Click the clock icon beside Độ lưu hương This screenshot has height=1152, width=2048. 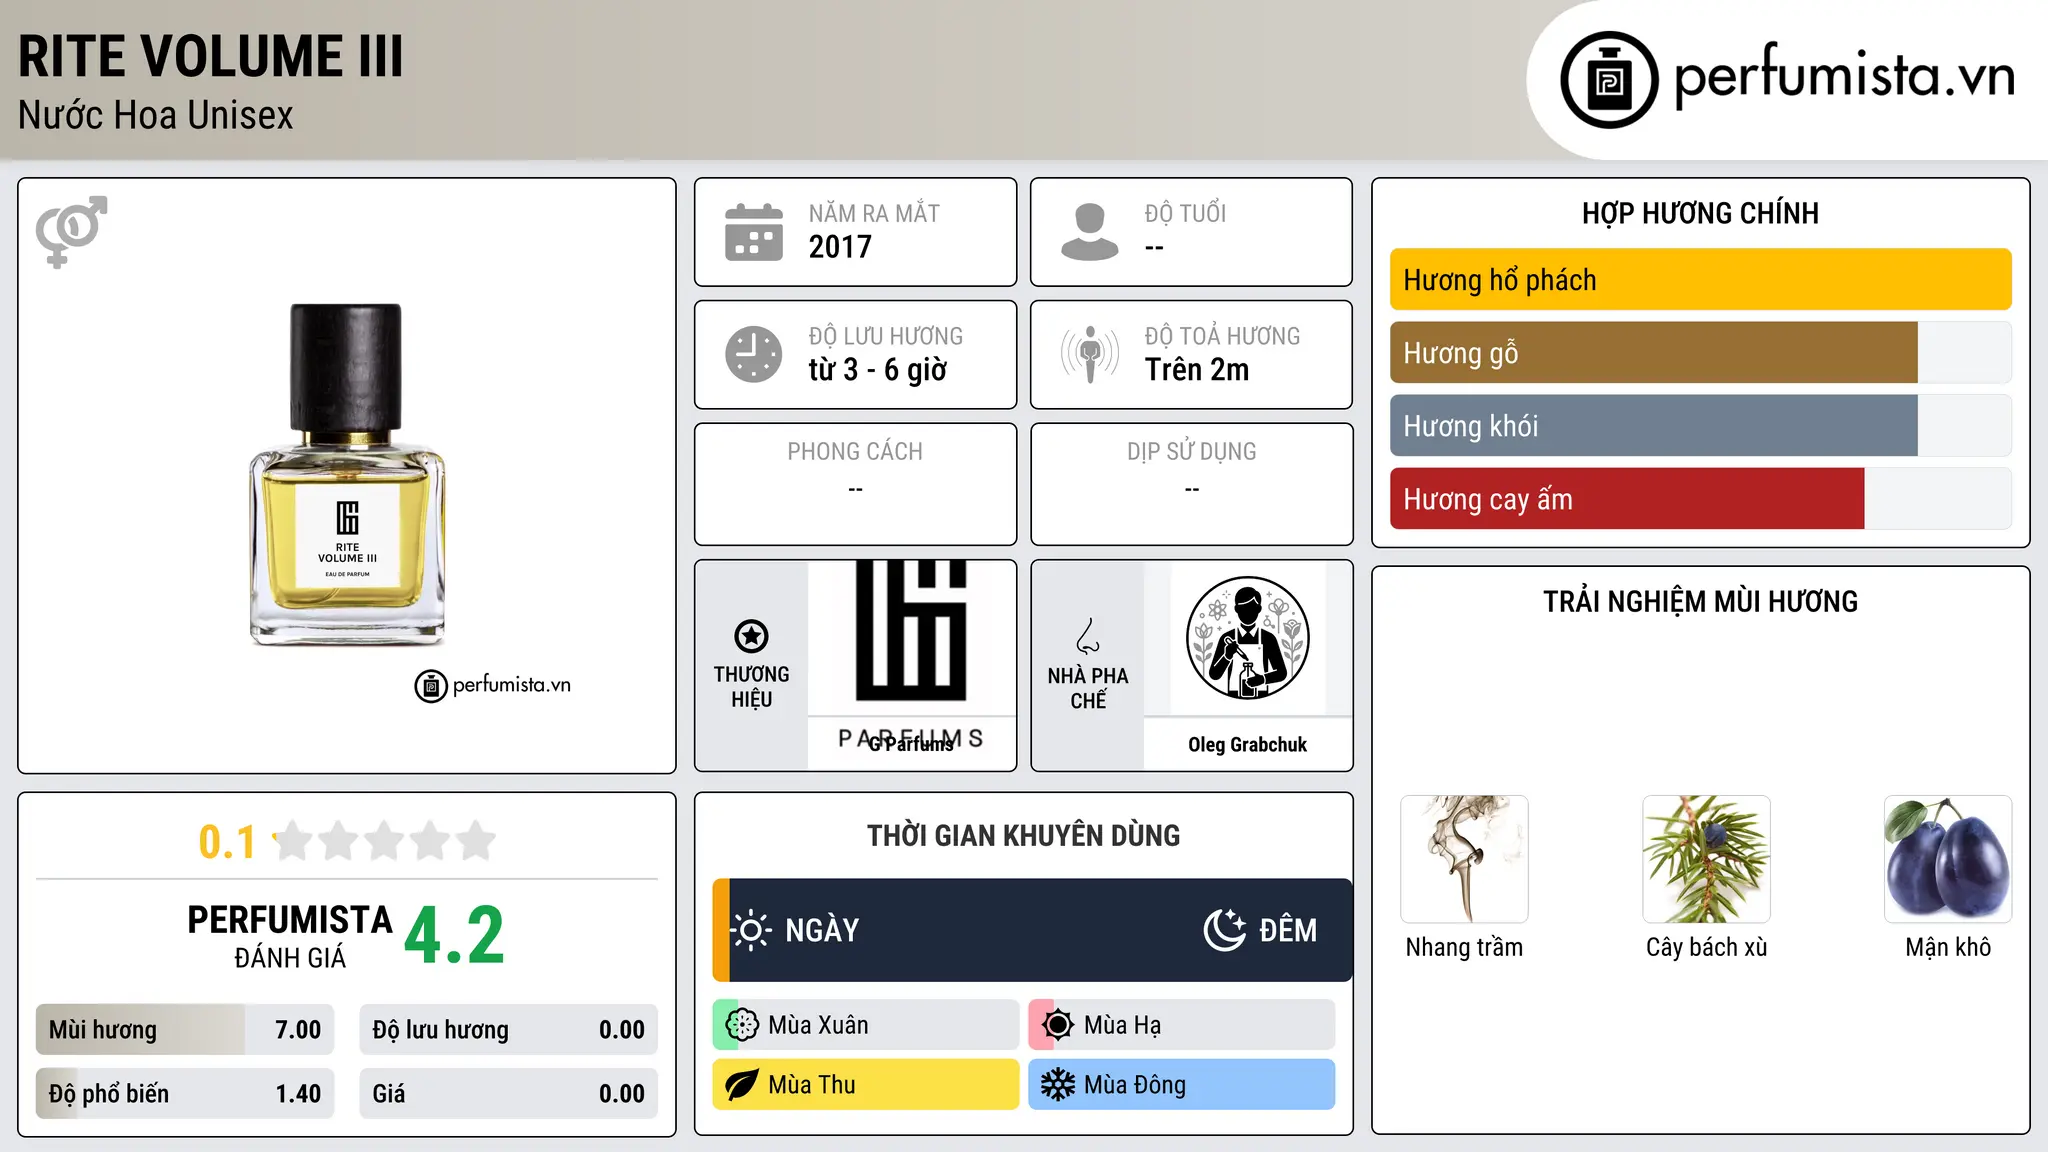click(754, 354)
